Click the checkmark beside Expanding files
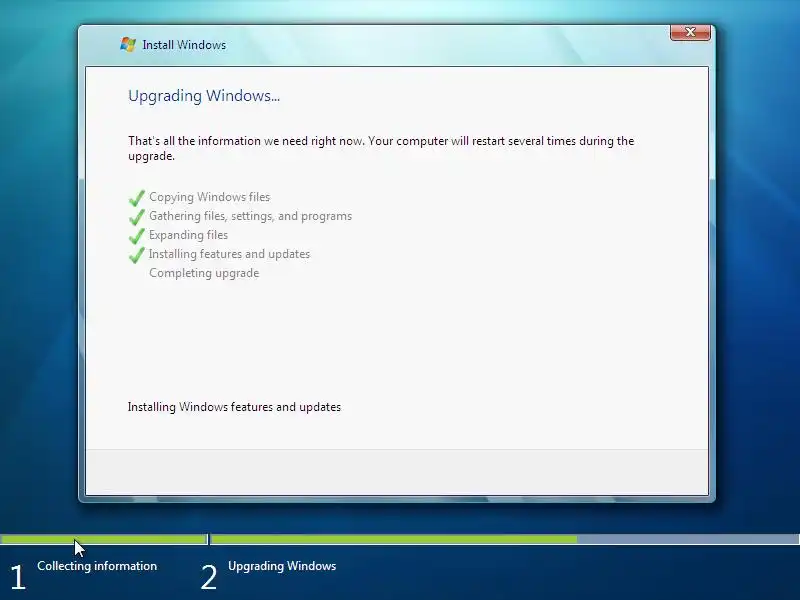 137,235
